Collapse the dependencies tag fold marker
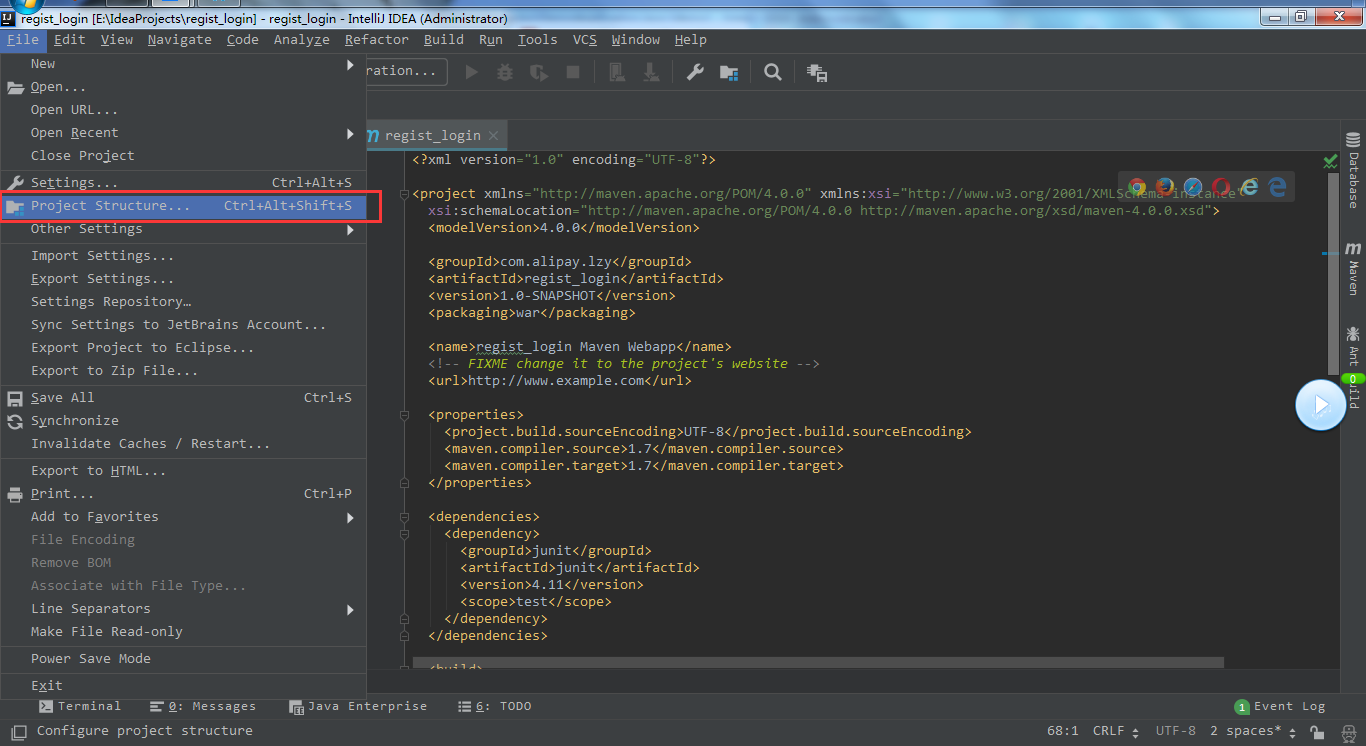Screen dimensions: 1366x746 [x=404, y=516]
